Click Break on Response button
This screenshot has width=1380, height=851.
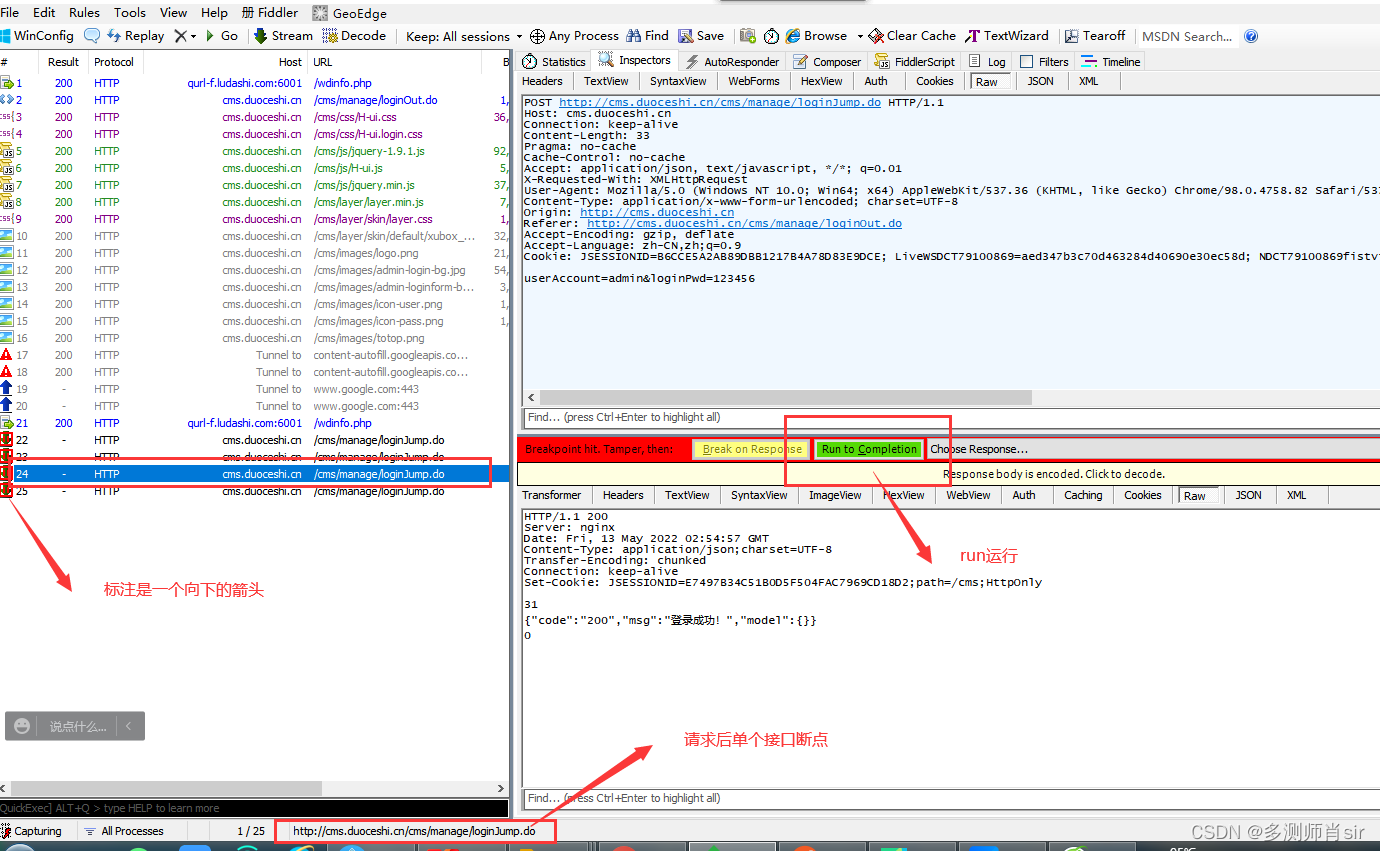[752, 449]
